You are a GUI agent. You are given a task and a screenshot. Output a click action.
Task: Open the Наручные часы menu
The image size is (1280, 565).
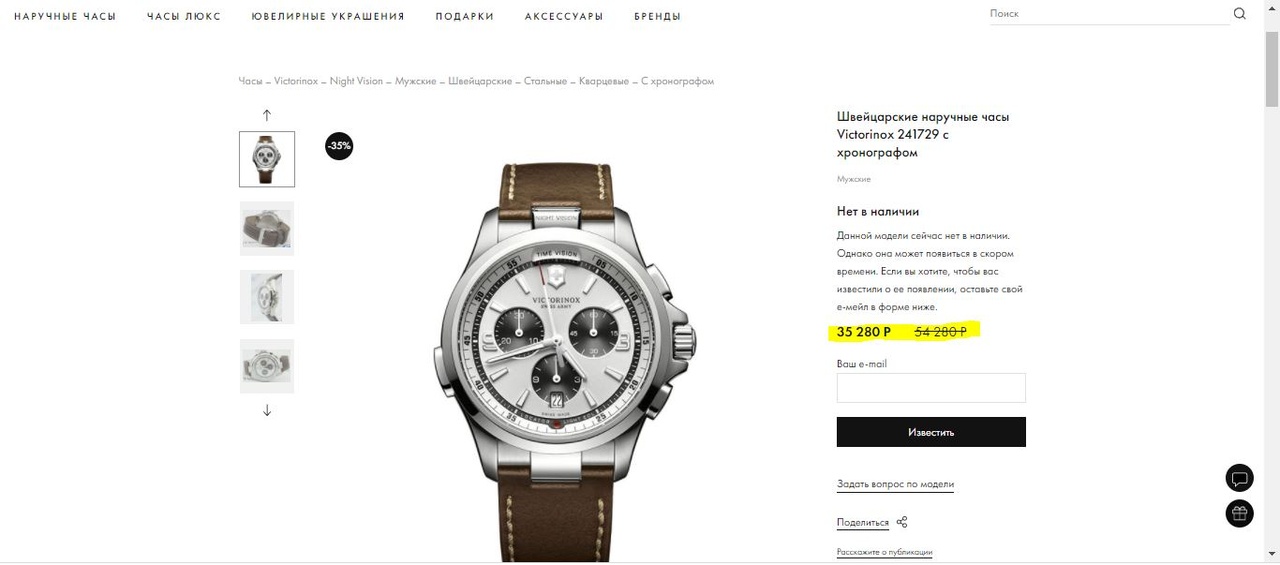[x=65, y=17]
